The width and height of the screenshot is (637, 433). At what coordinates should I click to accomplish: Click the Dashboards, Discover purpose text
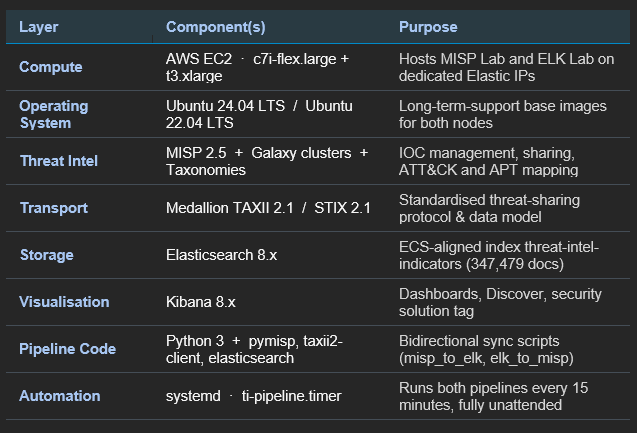click(500, 302)
